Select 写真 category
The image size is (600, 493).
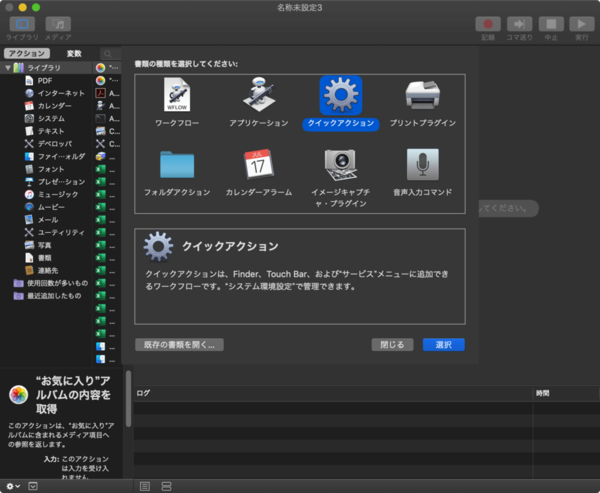tap(46, 245)
